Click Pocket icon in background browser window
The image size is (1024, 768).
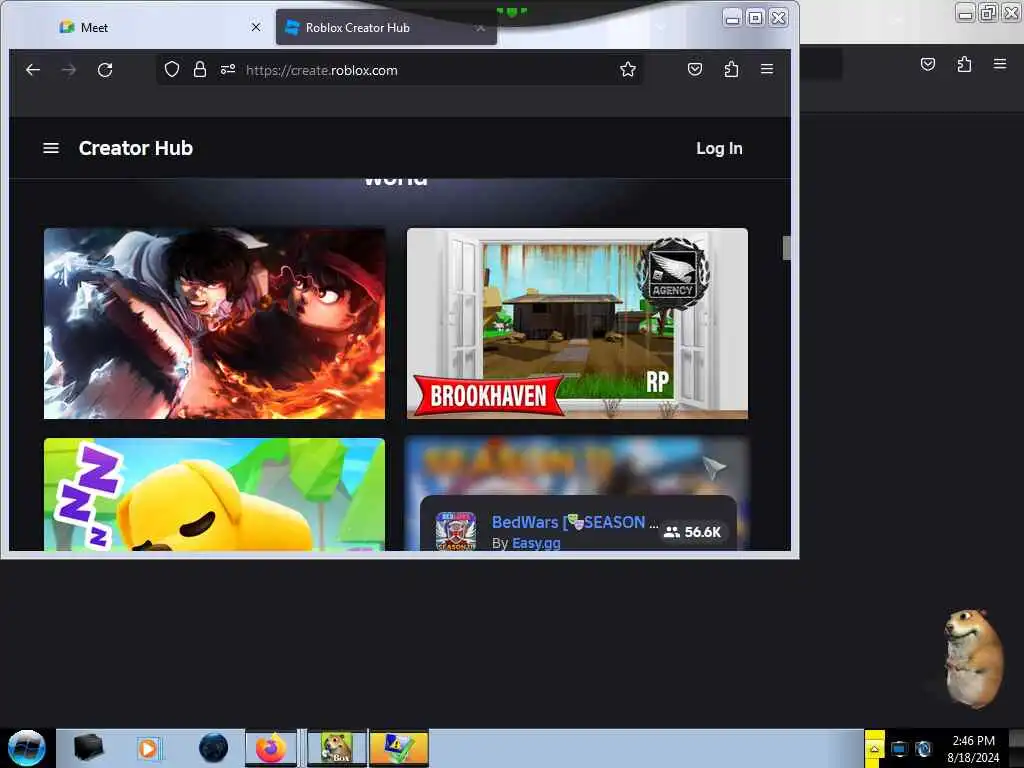click(927, 64)
